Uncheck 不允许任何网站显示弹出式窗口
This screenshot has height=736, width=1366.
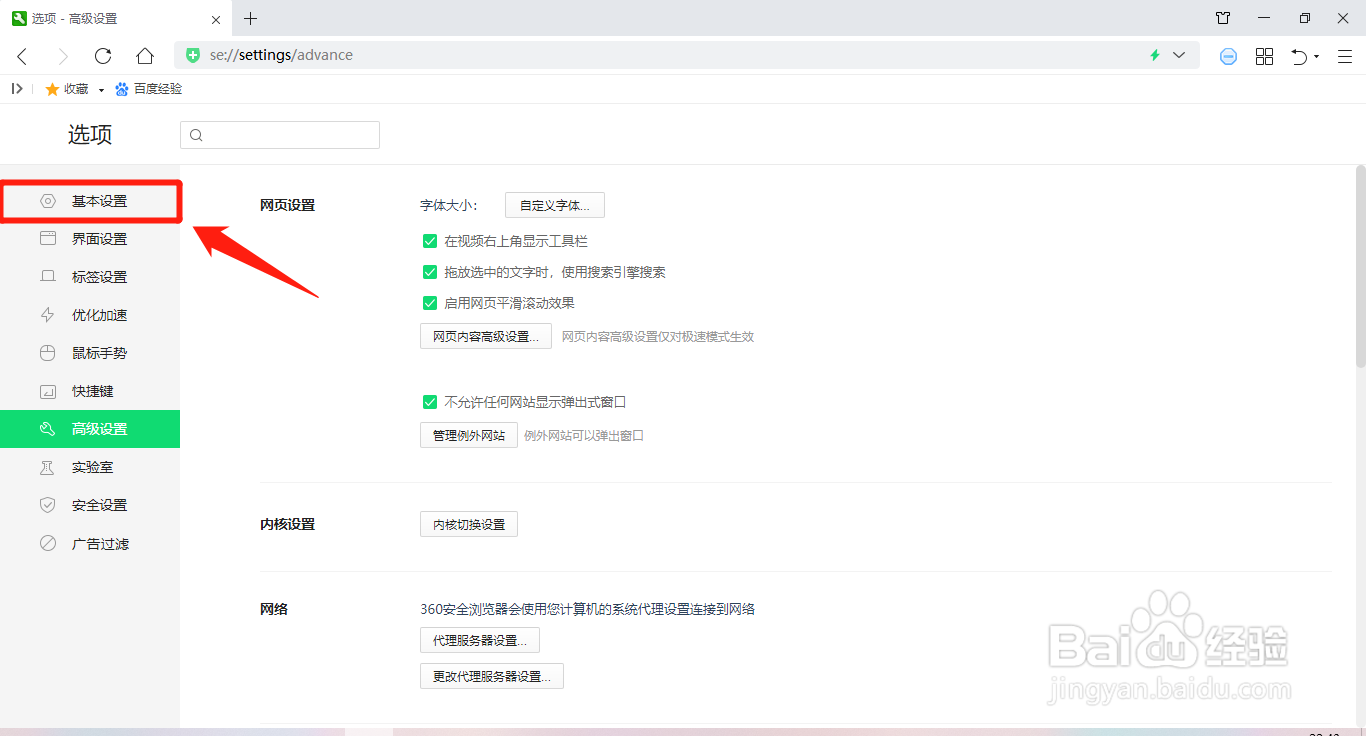coord(430,400)
